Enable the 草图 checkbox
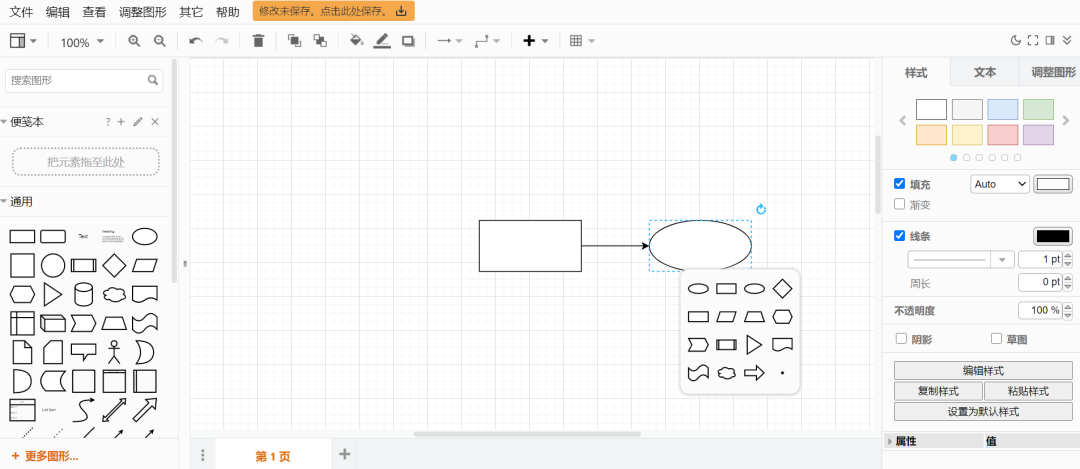The image size is (1080, 469). [996, 338]
